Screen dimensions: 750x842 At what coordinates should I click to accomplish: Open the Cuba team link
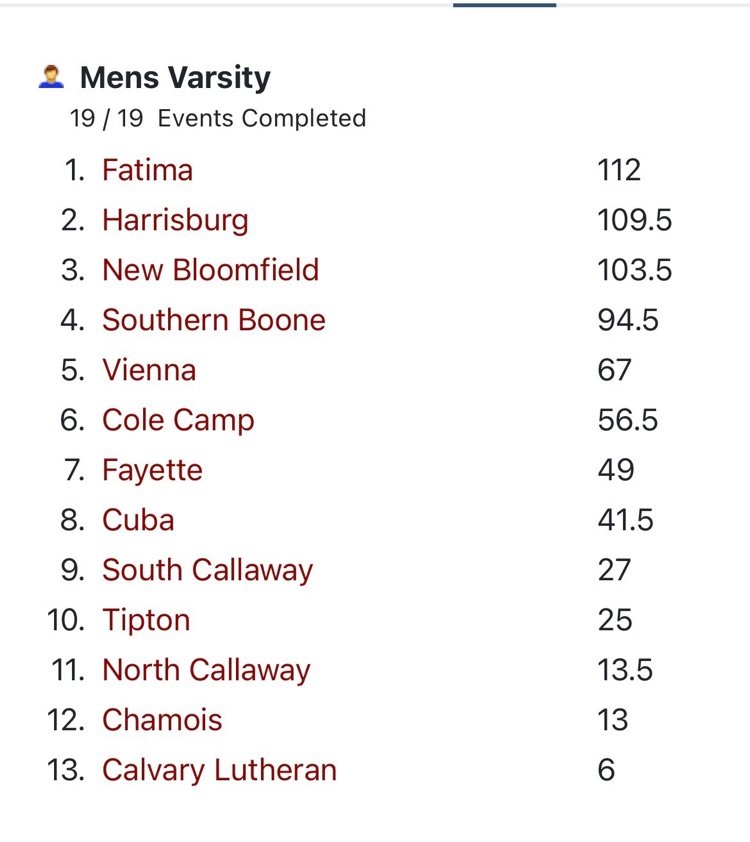pos(138,520)
